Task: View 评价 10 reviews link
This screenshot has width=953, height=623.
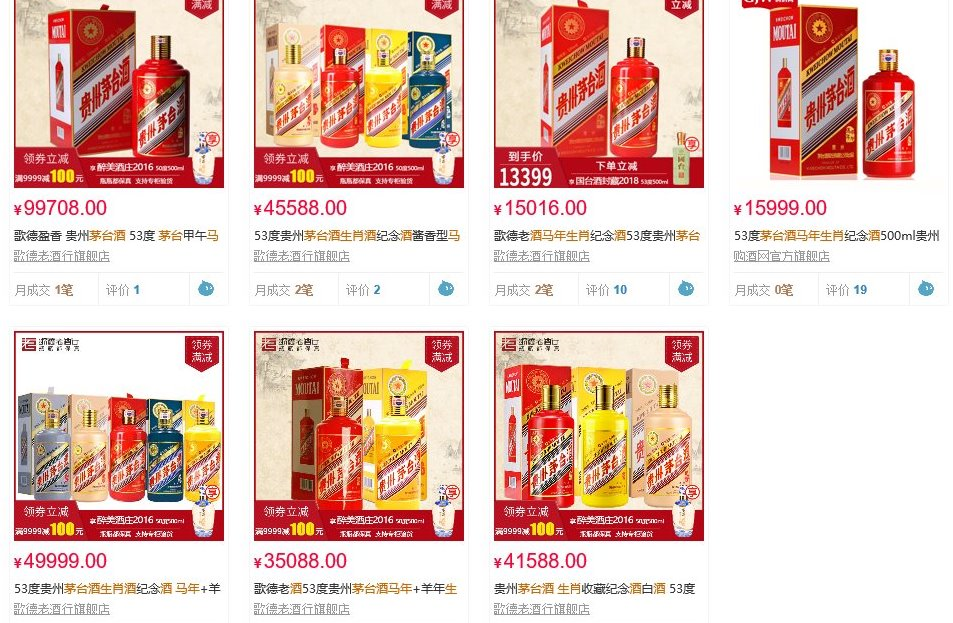Action: (x=607, y=290)
